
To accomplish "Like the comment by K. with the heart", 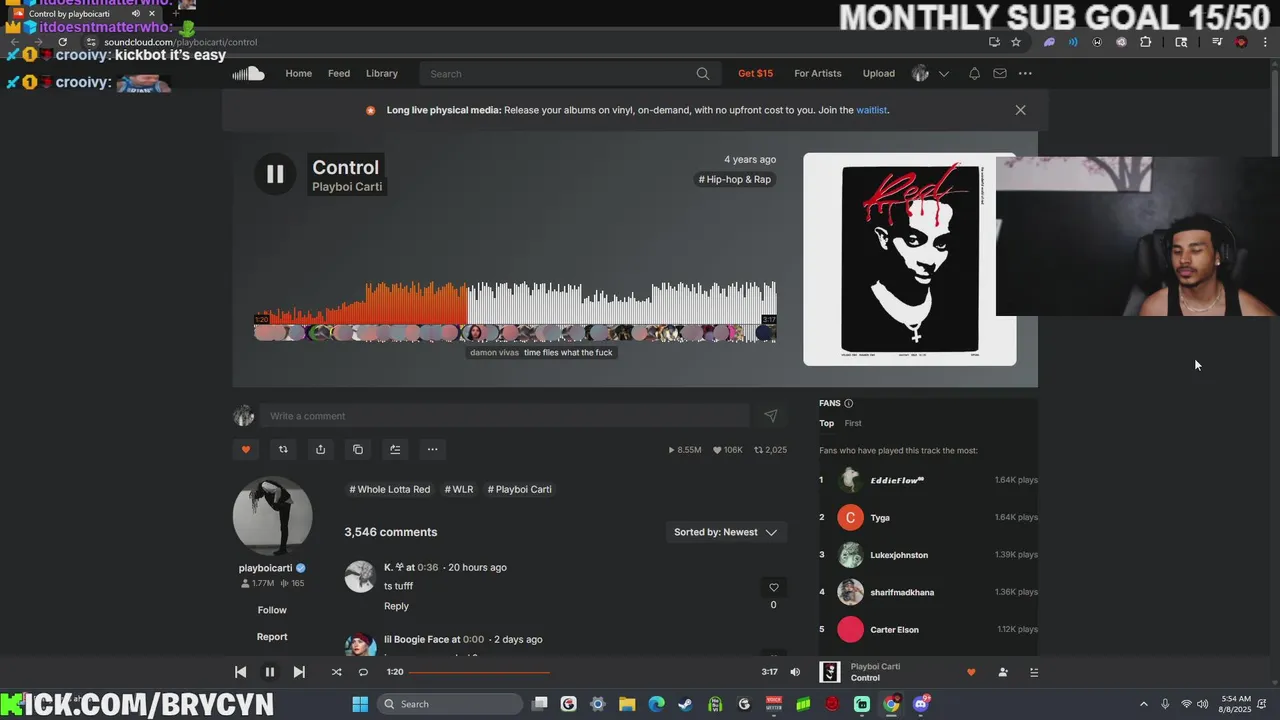I will [x=773, y=587].
